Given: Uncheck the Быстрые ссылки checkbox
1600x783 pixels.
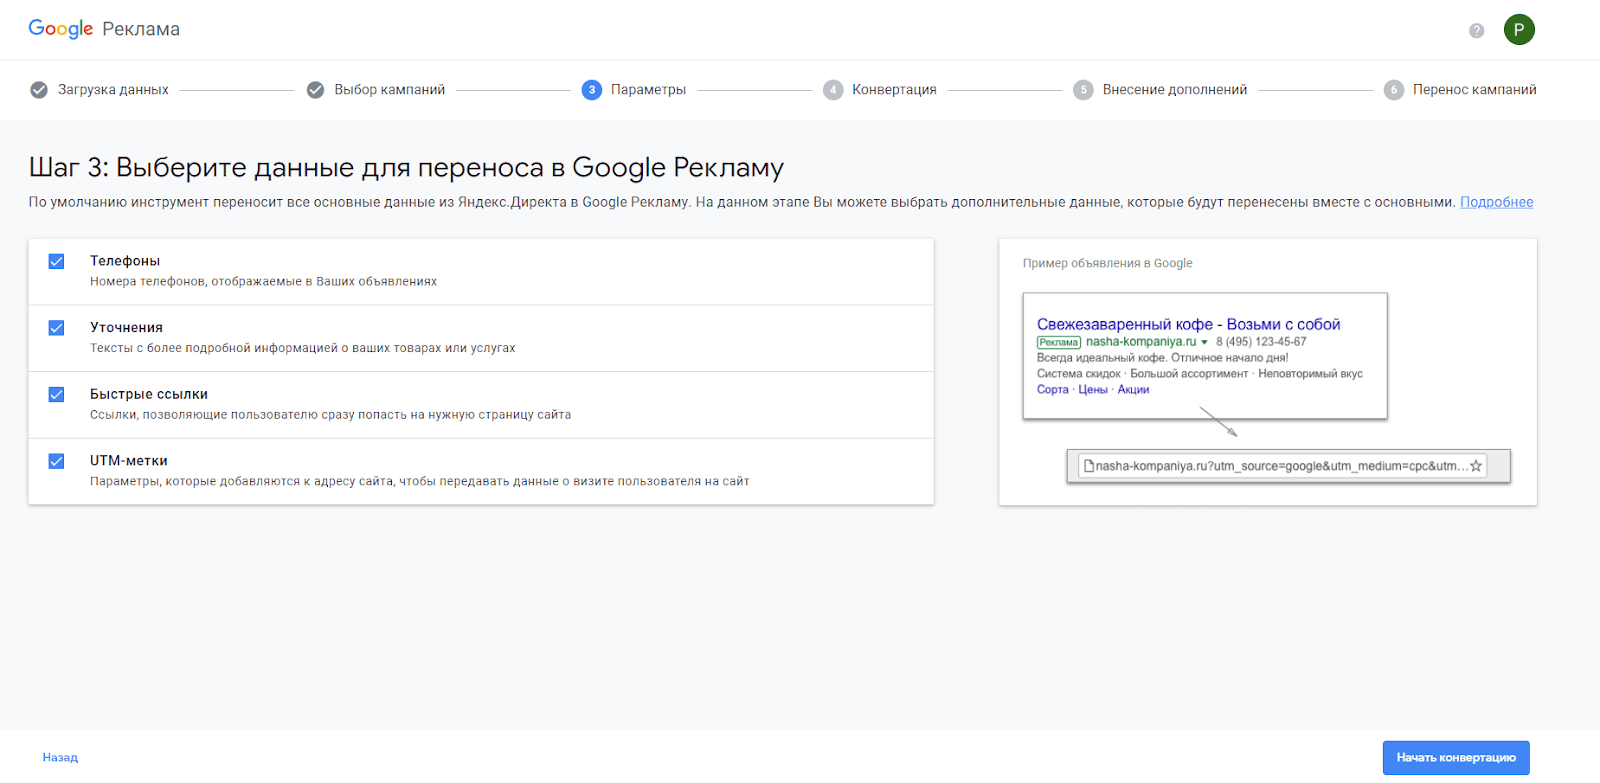Looking at the screenshot, I should pyautogui.click(x=56, y=394).
